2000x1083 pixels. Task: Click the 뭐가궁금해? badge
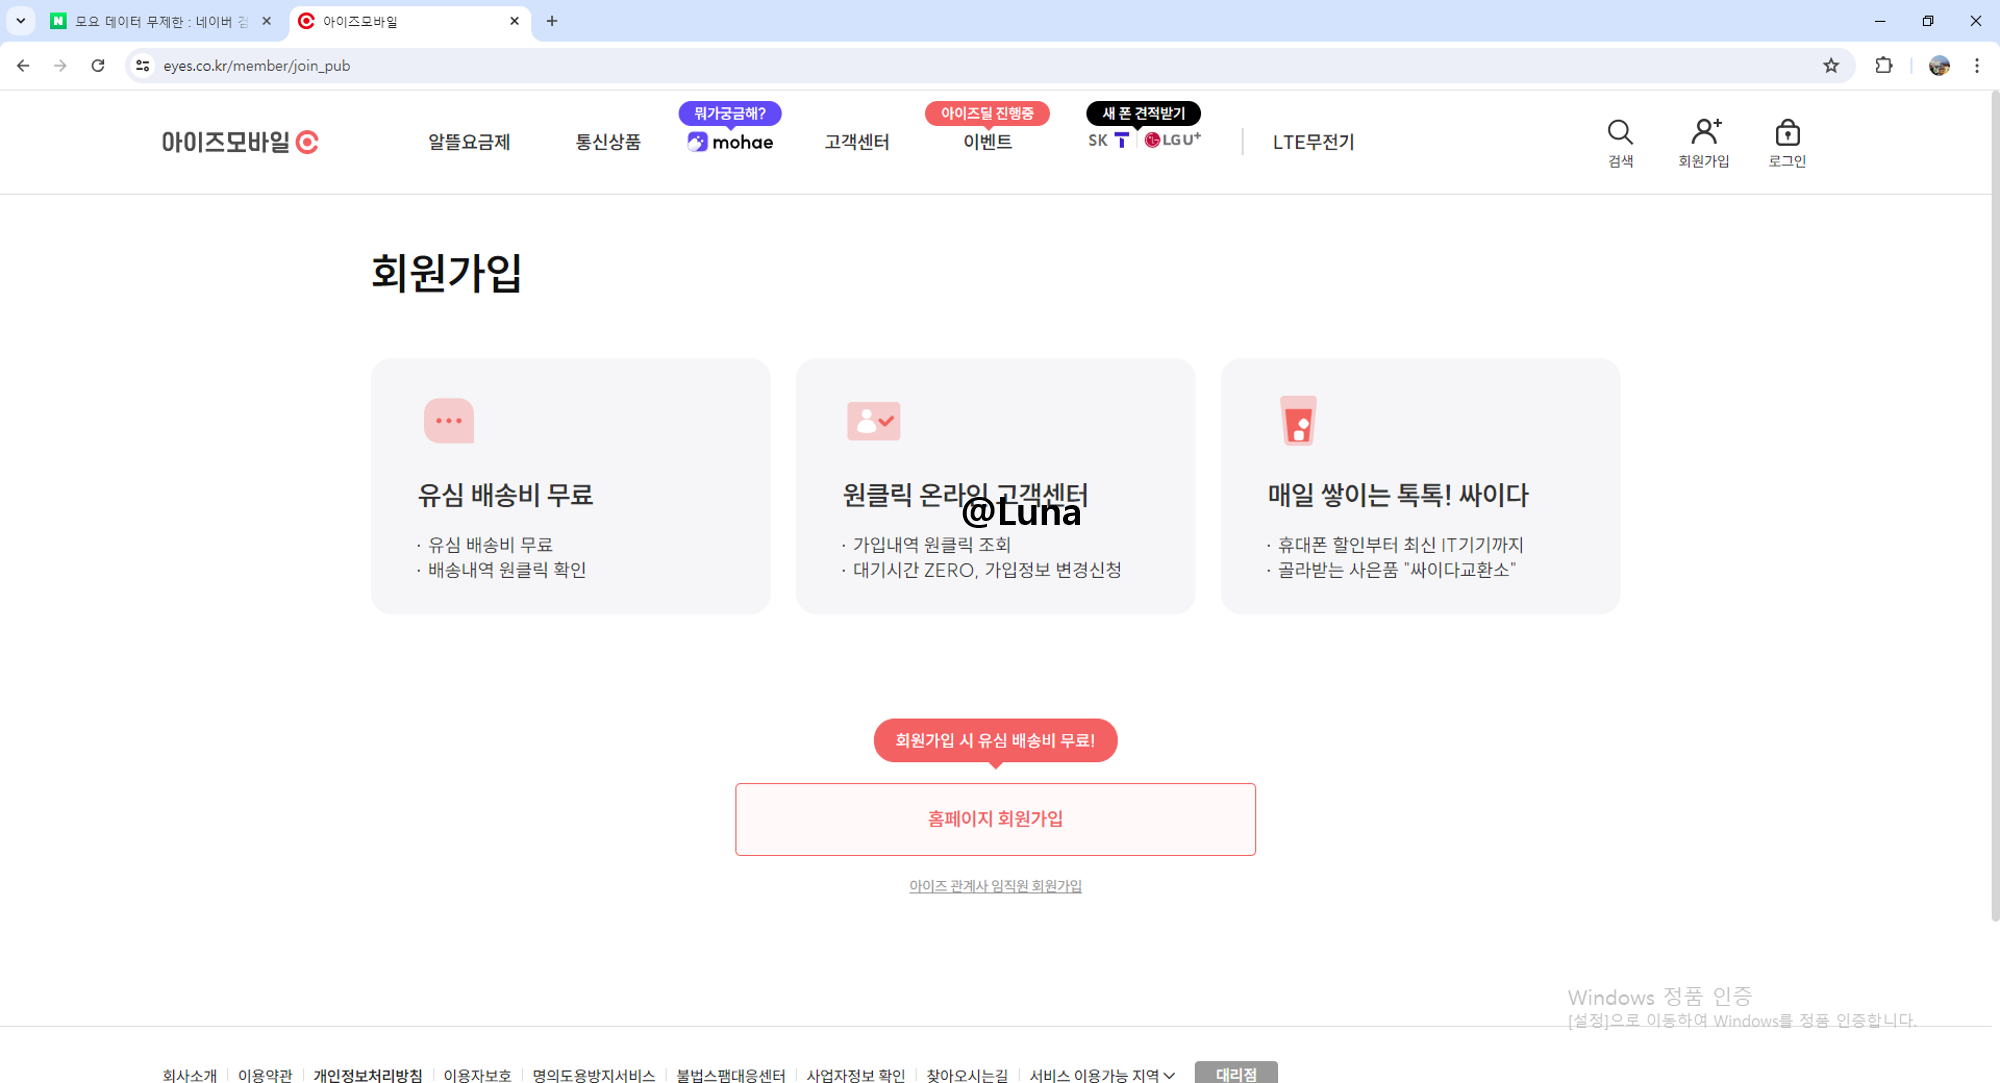pyautogui.click(x=730, y=114)
